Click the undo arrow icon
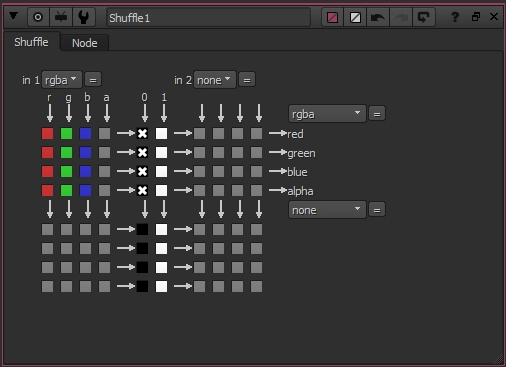Viewport: 506px width, 367px height. pyautogui.click(x=378, y=17)
